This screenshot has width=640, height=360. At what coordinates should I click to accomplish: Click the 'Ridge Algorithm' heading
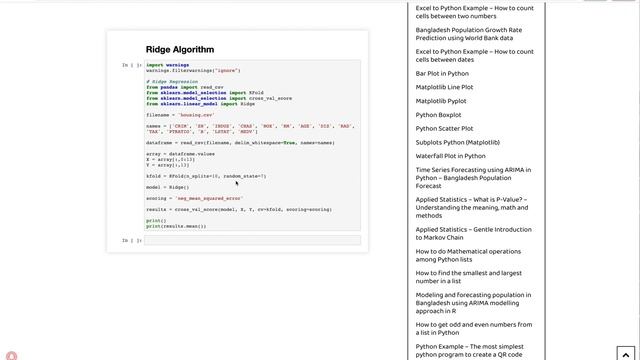180,49
